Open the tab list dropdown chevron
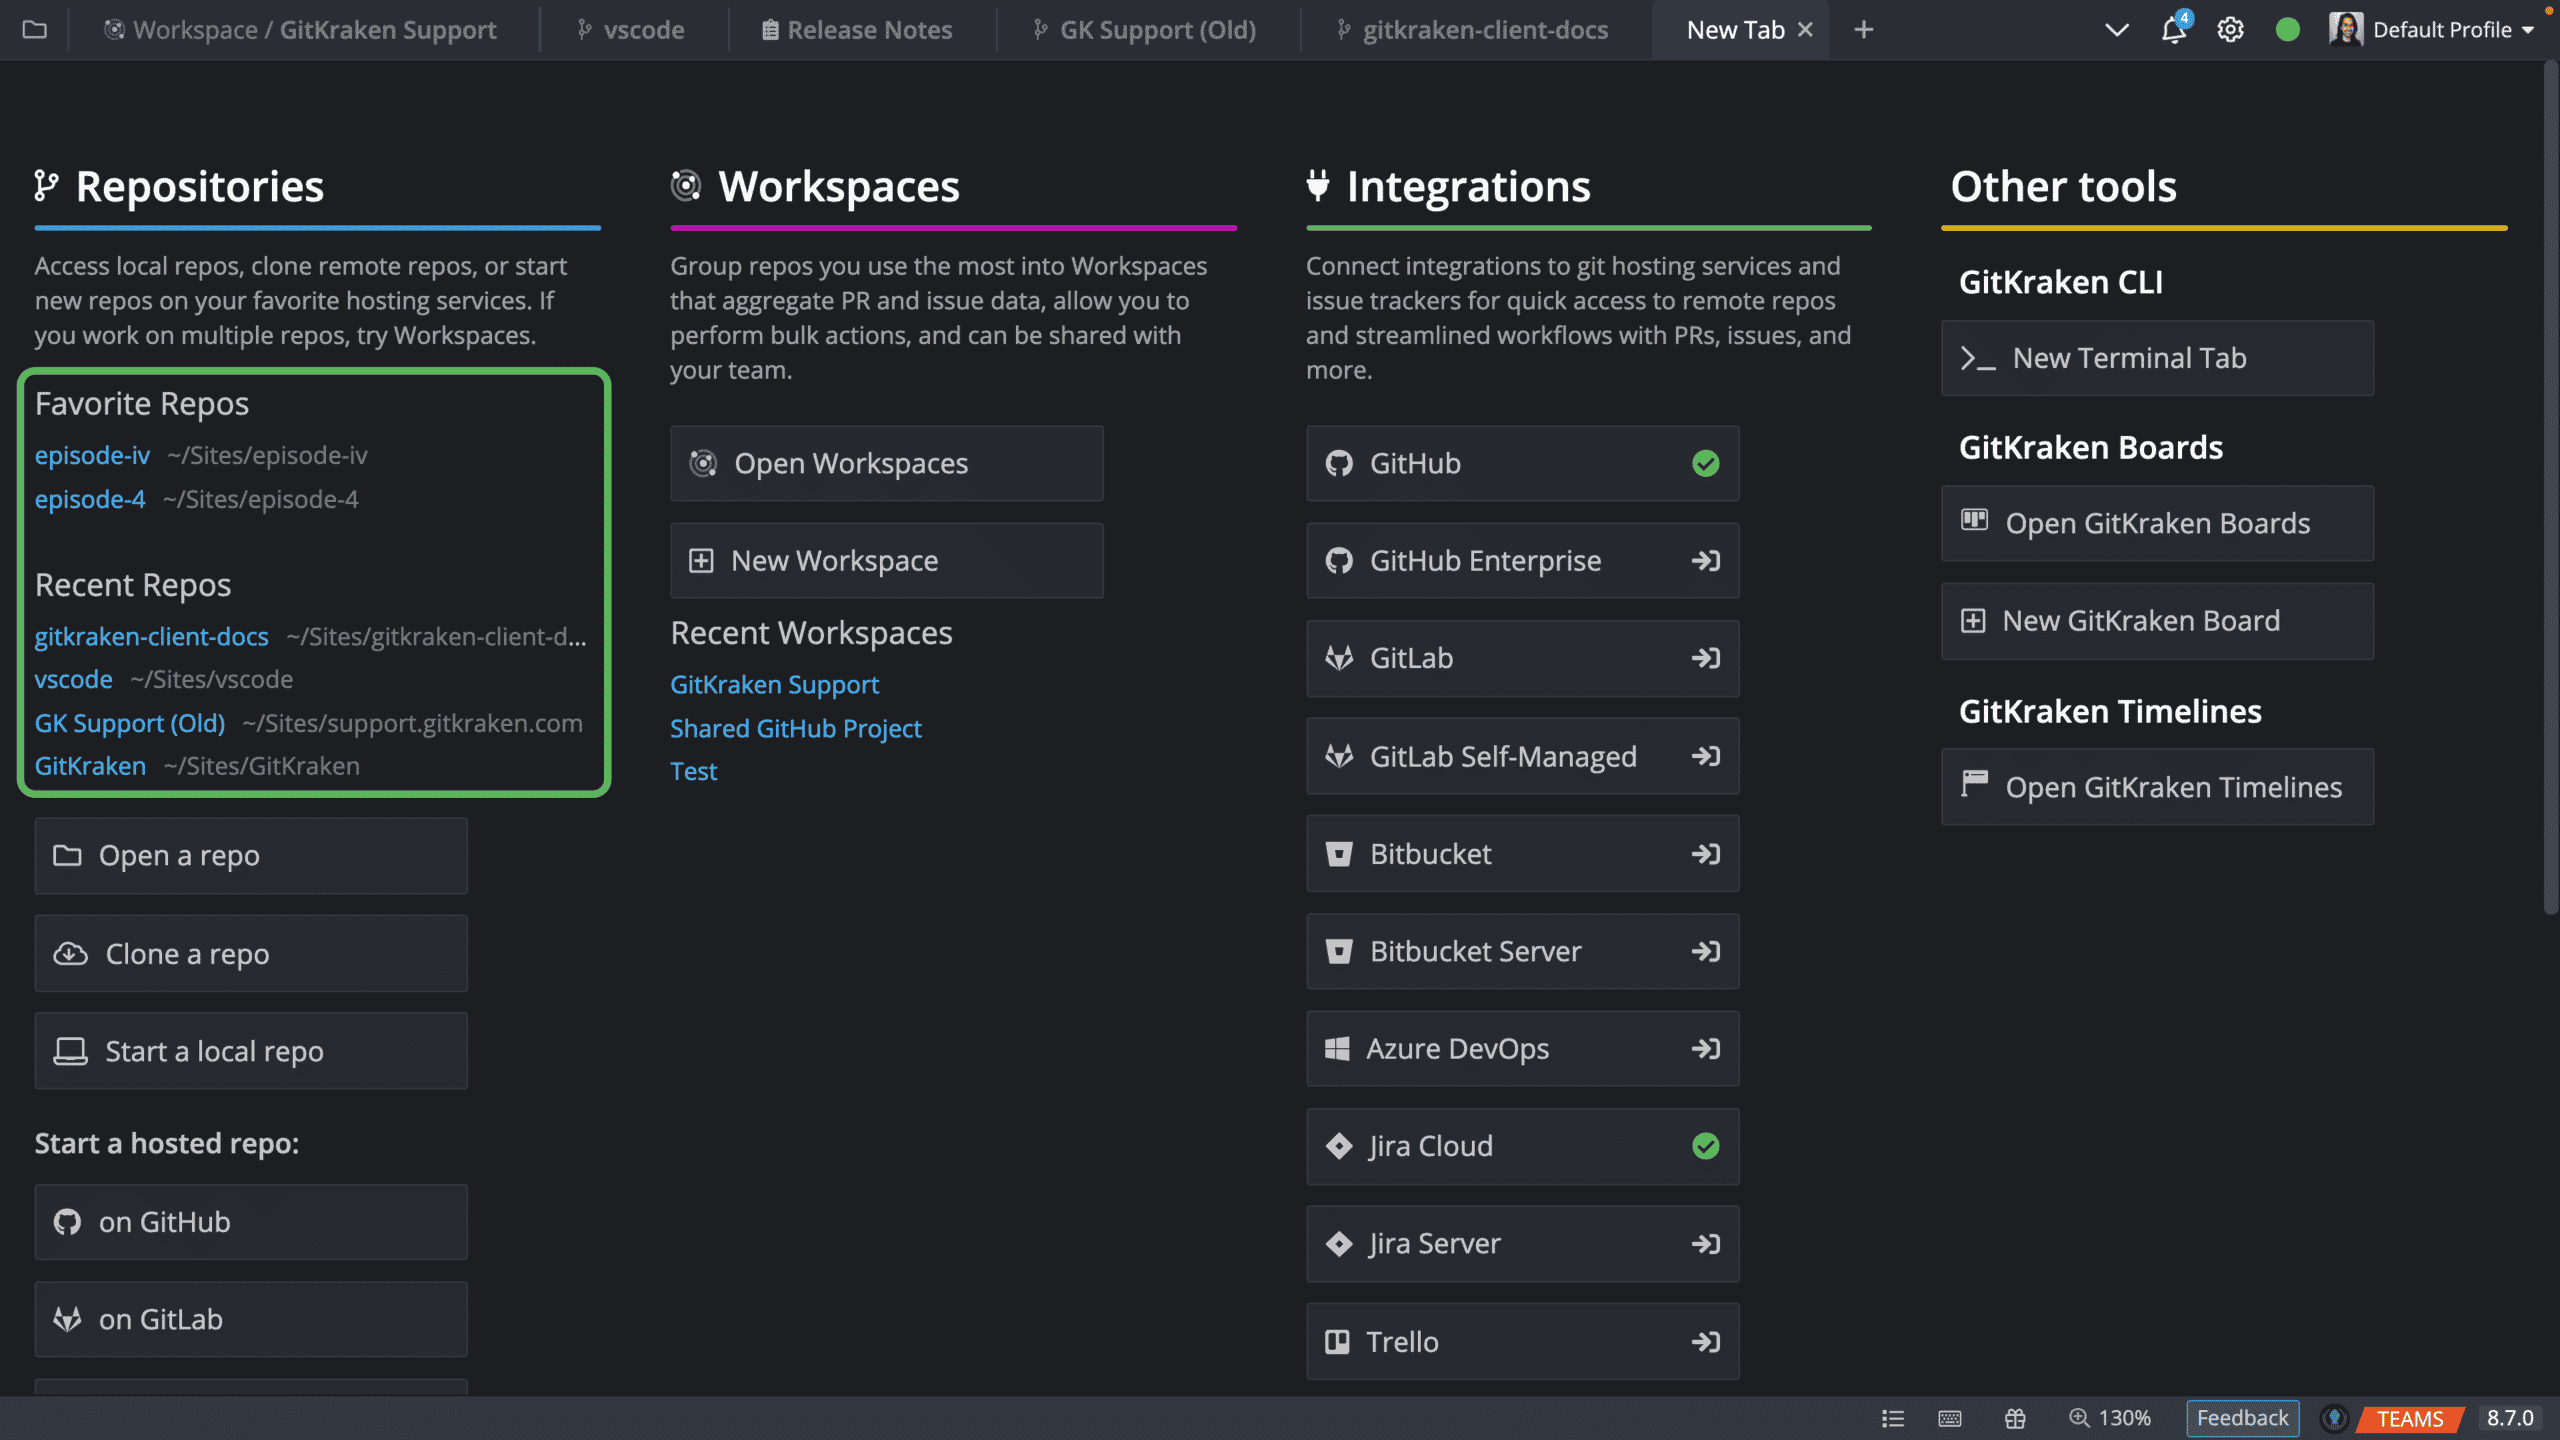2560x1440 pixels. coord(2116,30)
